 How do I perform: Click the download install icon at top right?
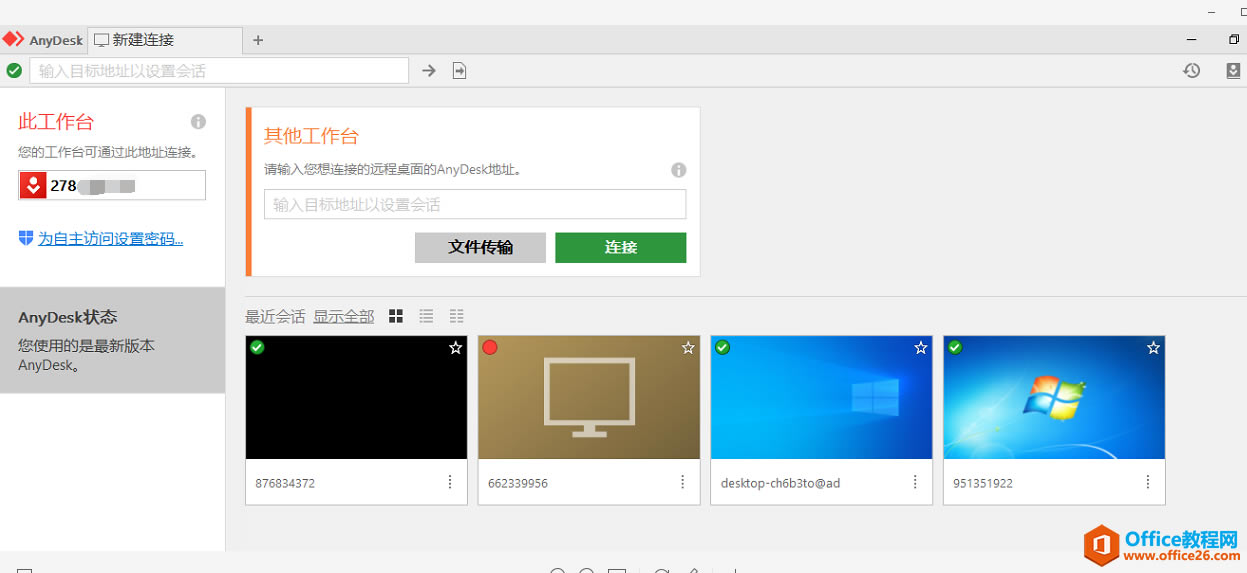[1233, 71]
